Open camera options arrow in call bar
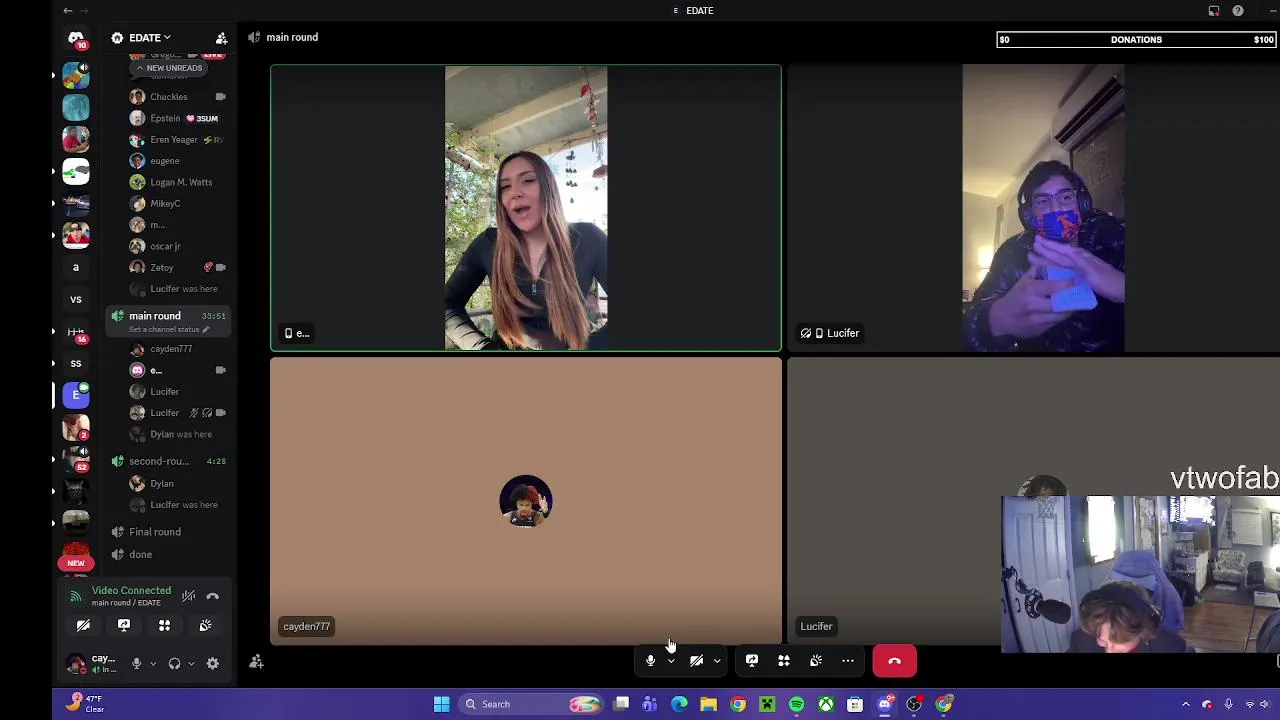The height and width of the screenshot is (720, 1280). pyautogui.click(x=717, y=661)
